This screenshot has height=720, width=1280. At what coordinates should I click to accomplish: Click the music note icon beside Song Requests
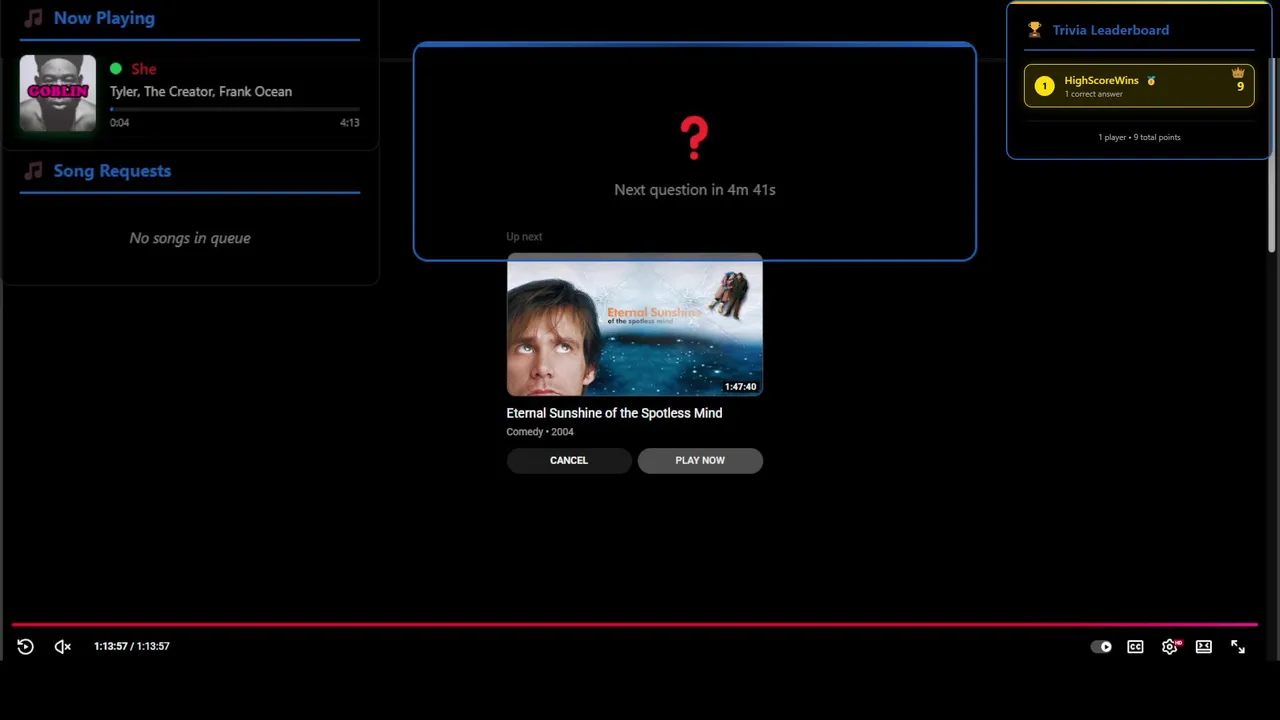pyautogui.click(x=33, y=171)
